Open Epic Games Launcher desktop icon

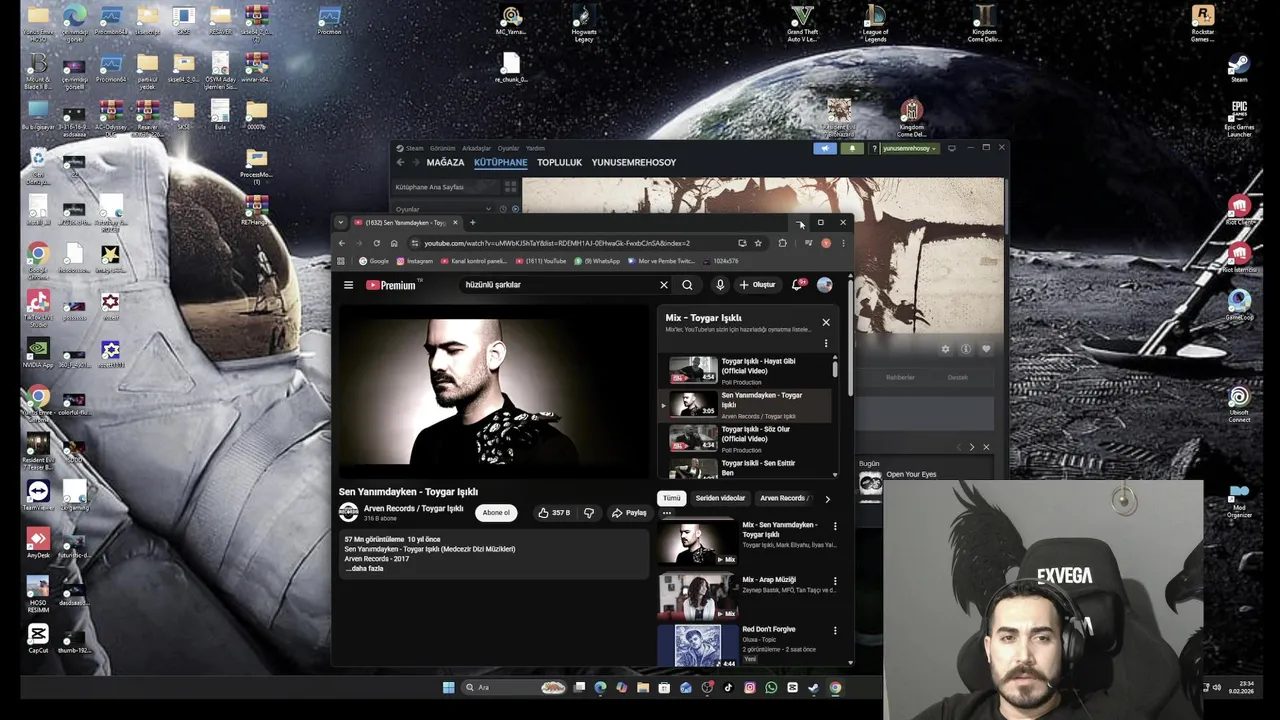point(1239,118)
